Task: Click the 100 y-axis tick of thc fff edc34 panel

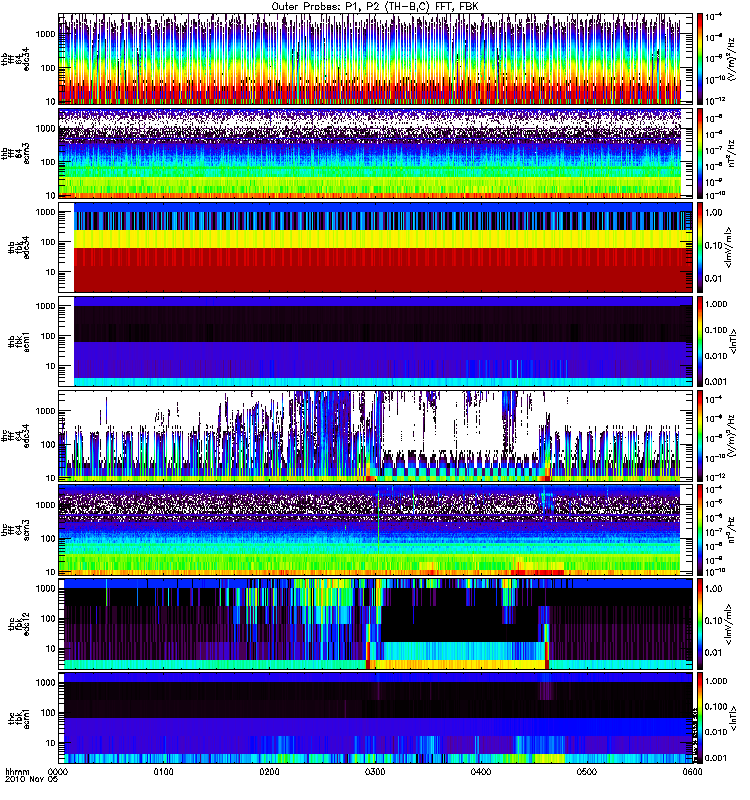Action: [48, 445]
